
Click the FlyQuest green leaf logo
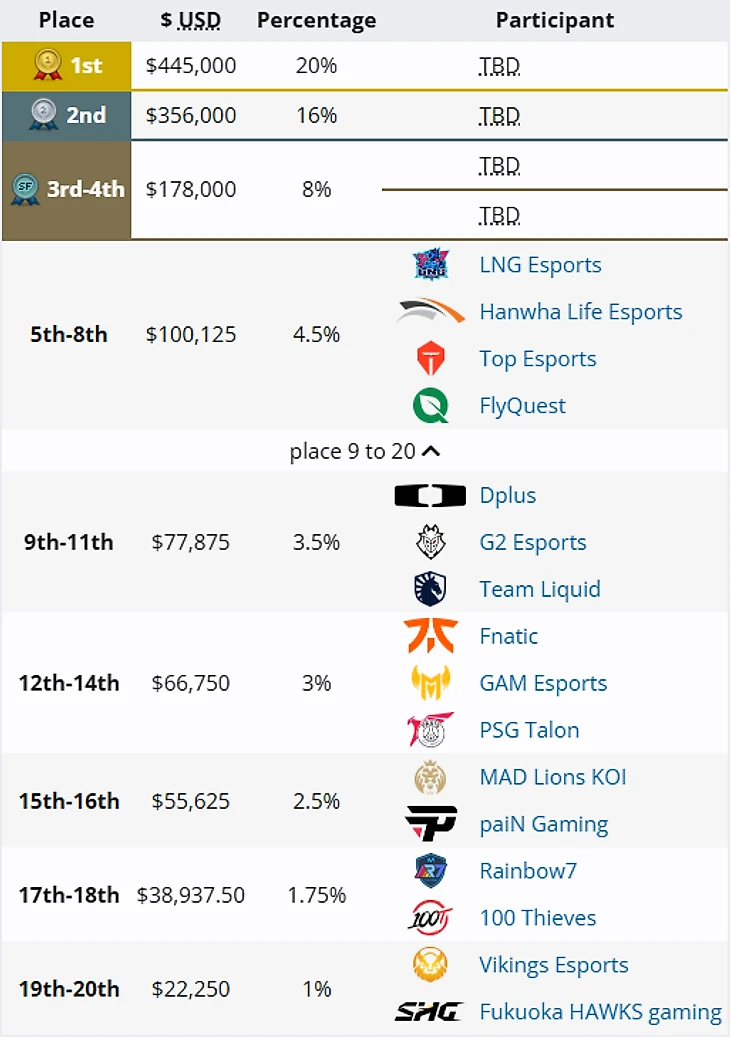[x=431, y=406]
